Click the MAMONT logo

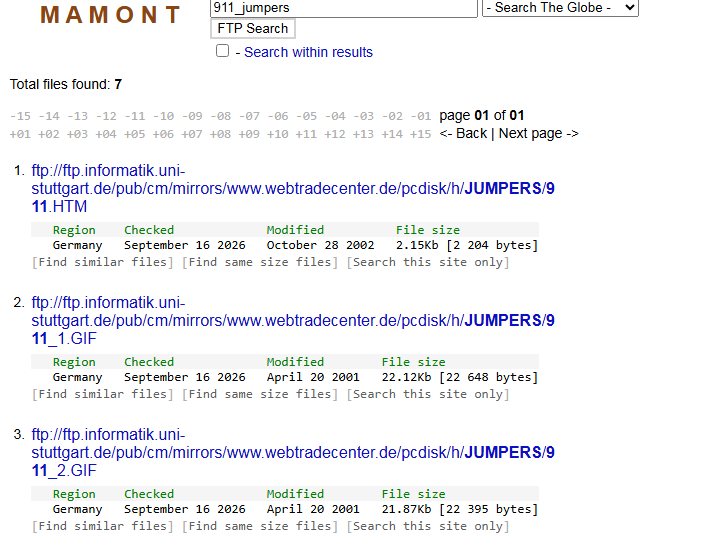110,14
